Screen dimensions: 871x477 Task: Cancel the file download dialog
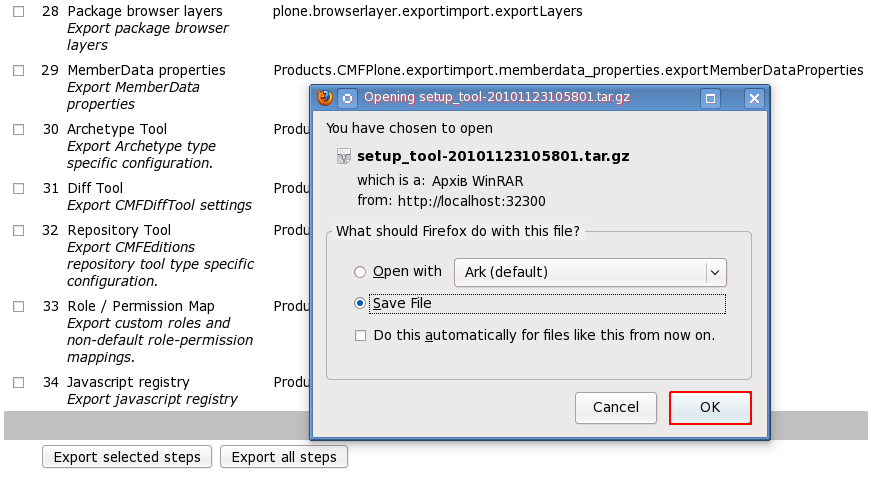point(616,408)
